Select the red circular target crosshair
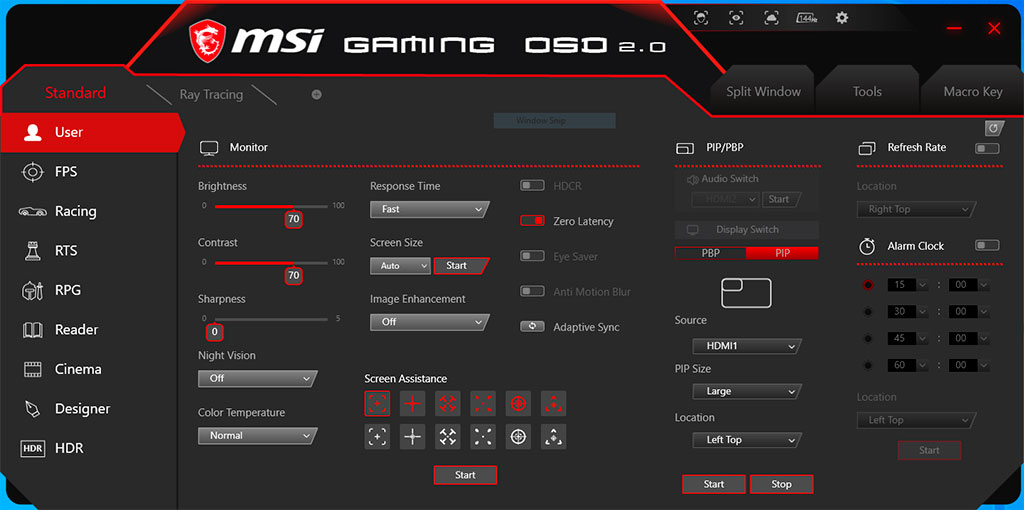1024x510 pixels. click(x=519, y=404)
